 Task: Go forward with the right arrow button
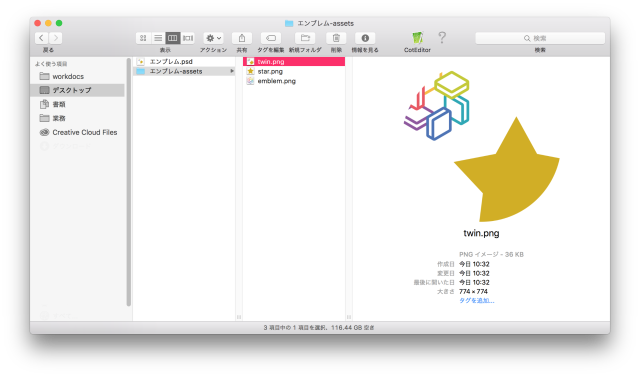(x=56, y=38)
